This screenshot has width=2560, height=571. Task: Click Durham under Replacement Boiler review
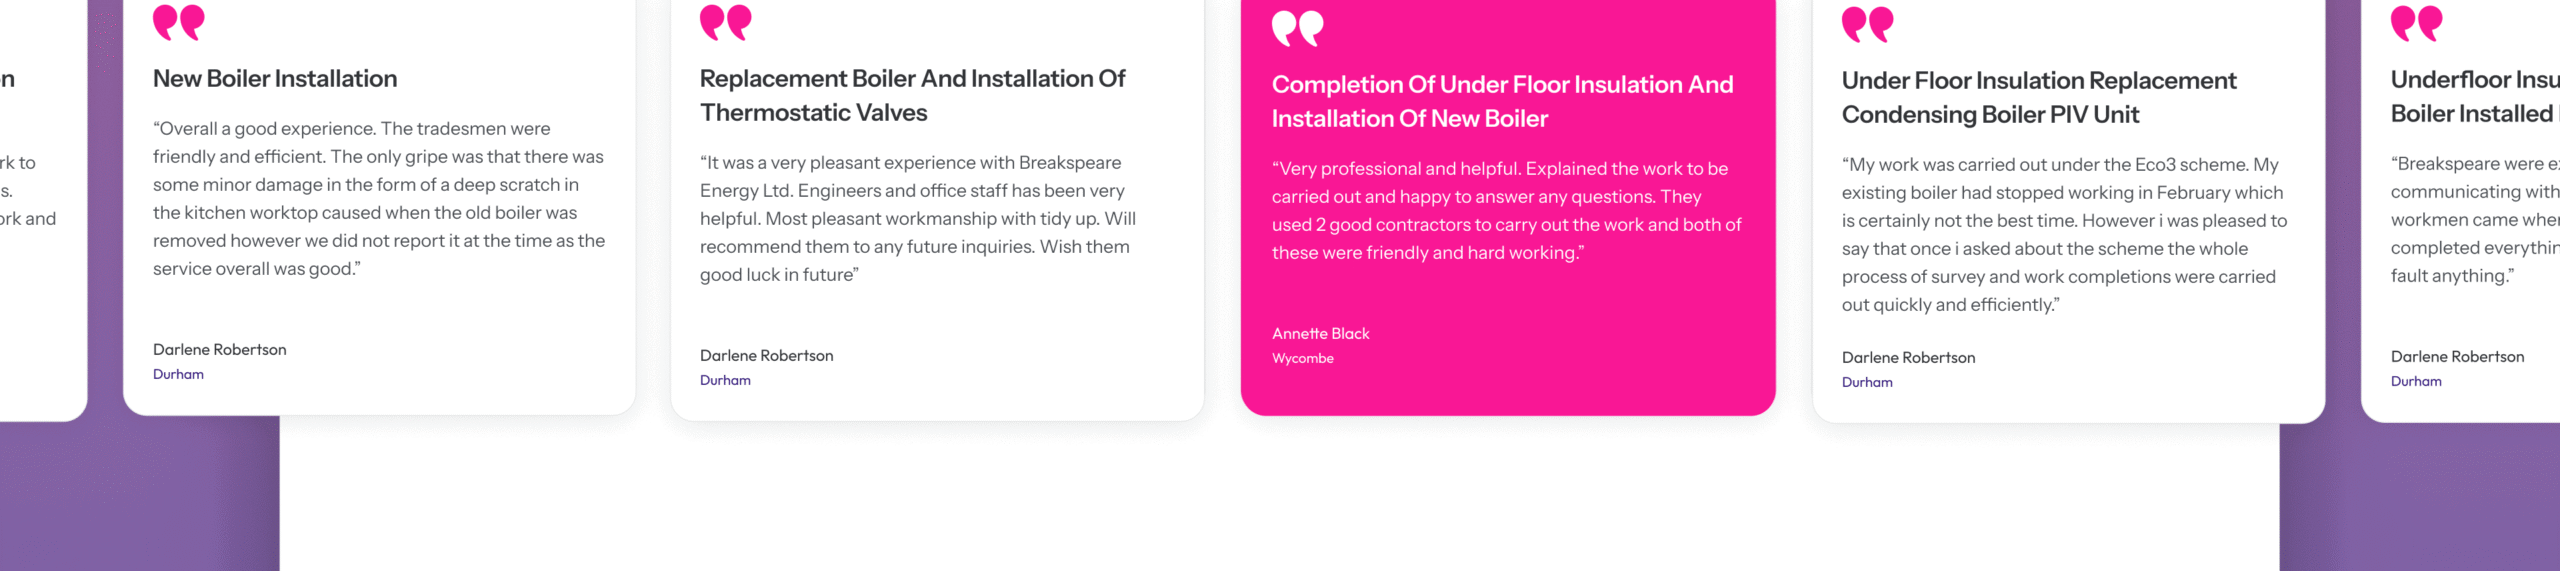(x=725, y=380)
